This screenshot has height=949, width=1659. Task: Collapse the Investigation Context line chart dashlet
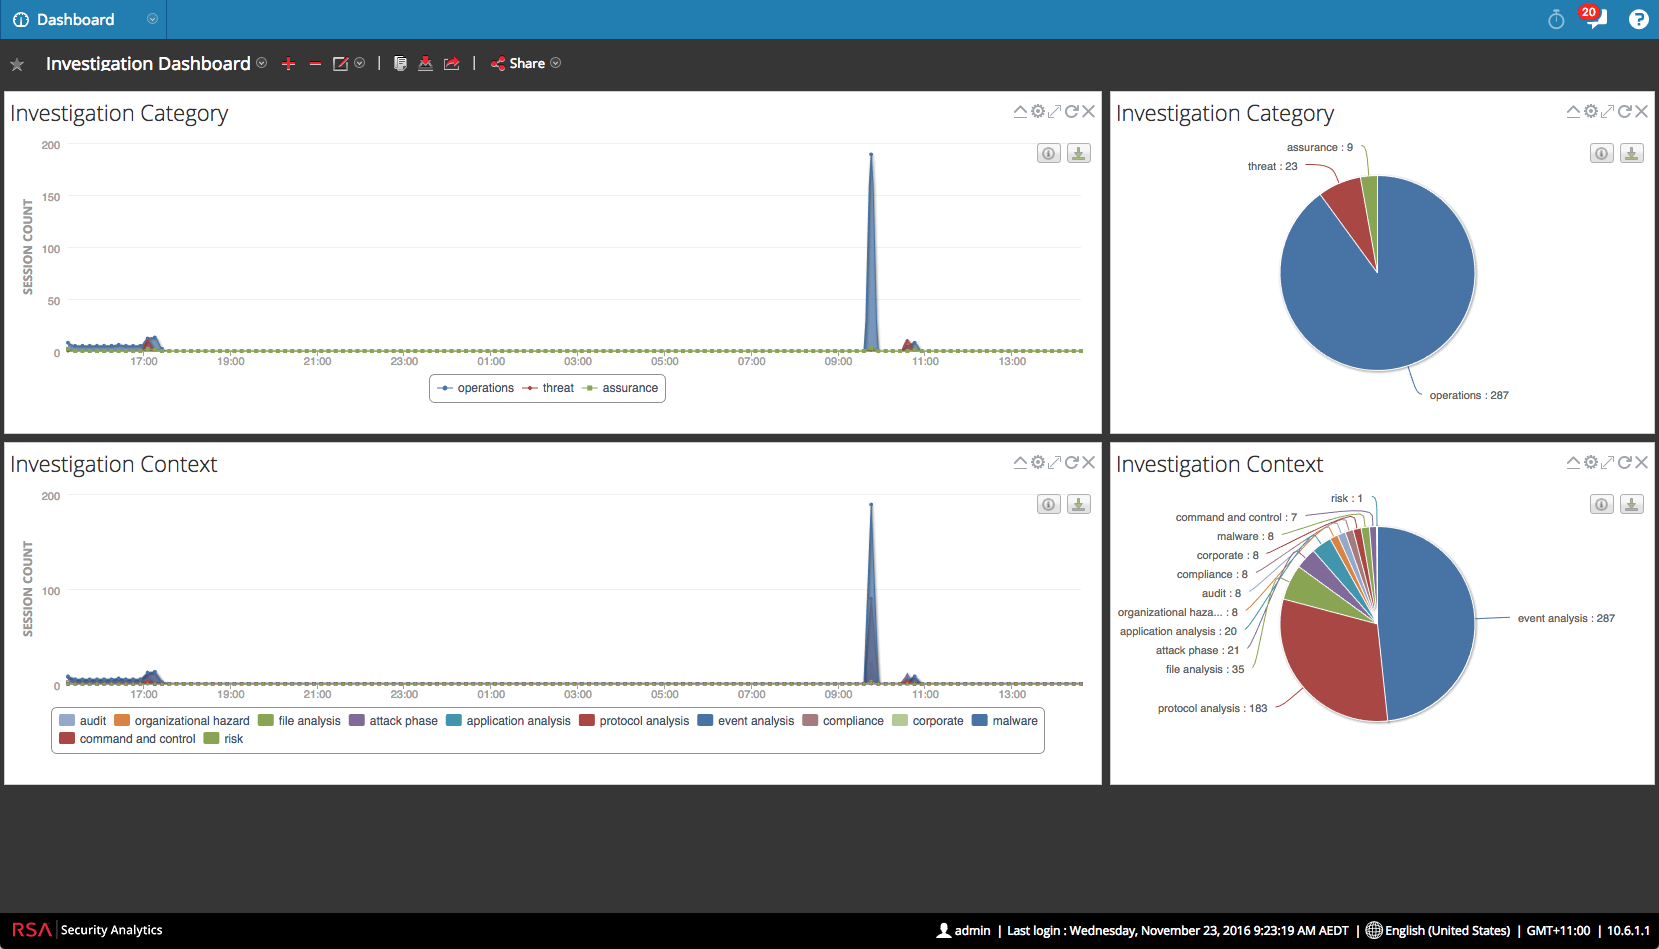pos(1020,462)
